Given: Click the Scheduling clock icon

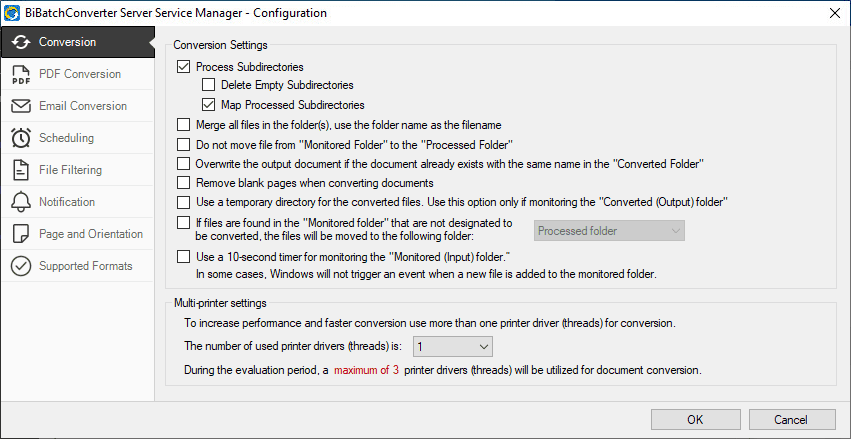Looking at the screenshot, I should pyautogui.click(x=21, y=138).
